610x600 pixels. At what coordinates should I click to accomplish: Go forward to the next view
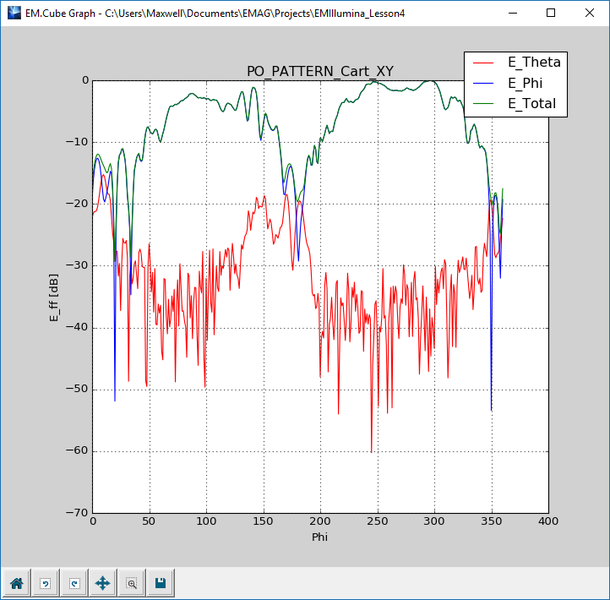click(x=73, y=583)
